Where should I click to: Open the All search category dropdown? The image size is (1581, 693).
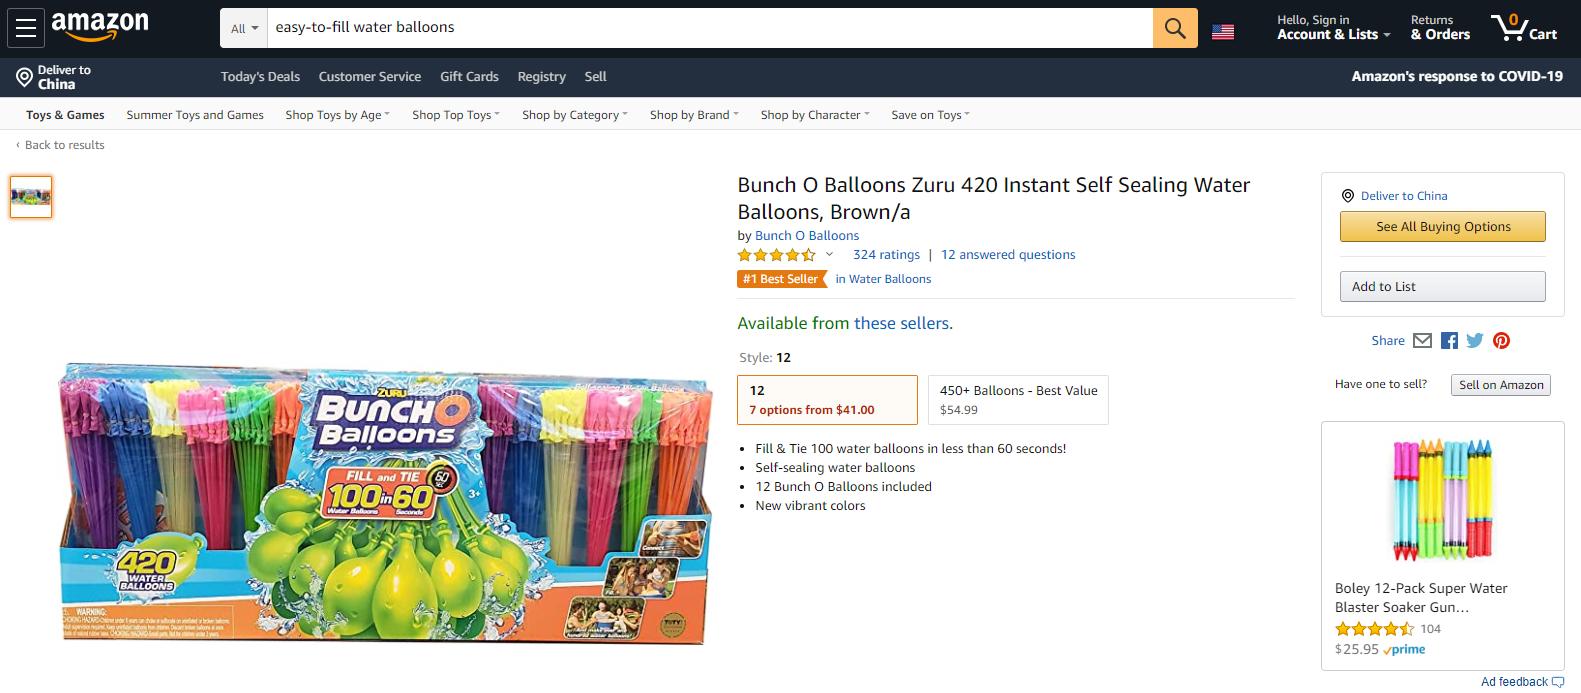pos(242,28)
